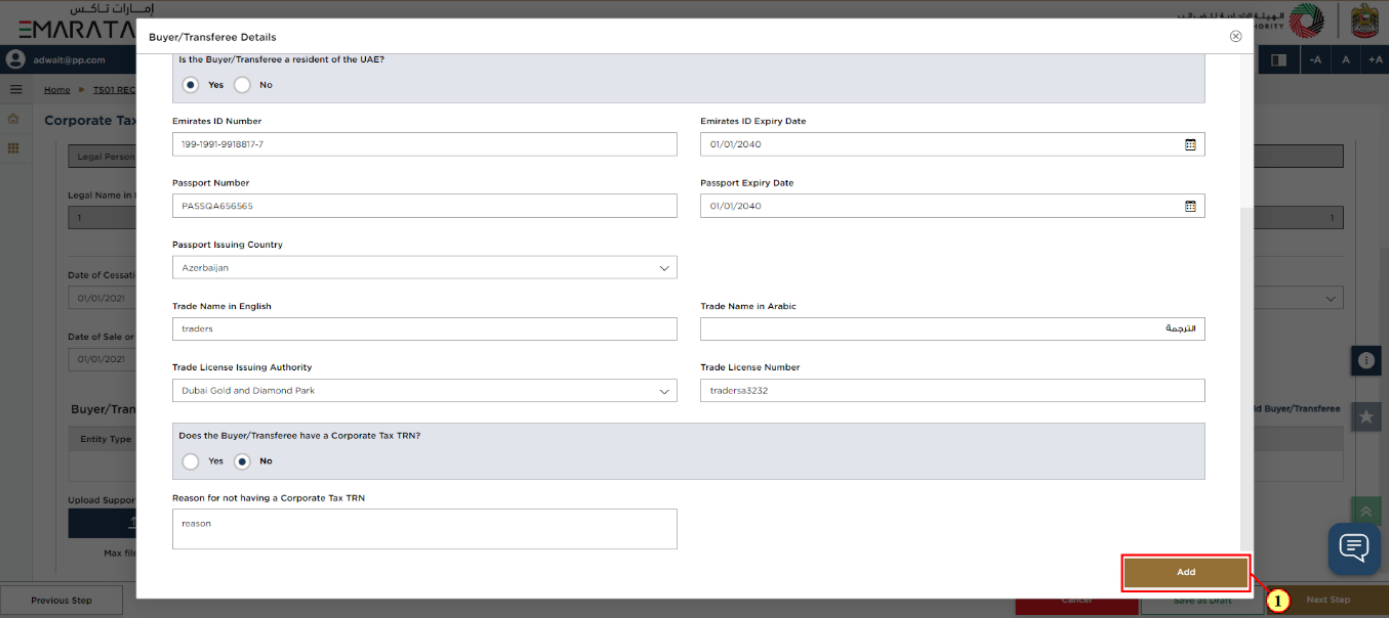The width and height of the screenshot is (1389, 618).
Task: Click the Trade License Number field
Action: point(952,391)
